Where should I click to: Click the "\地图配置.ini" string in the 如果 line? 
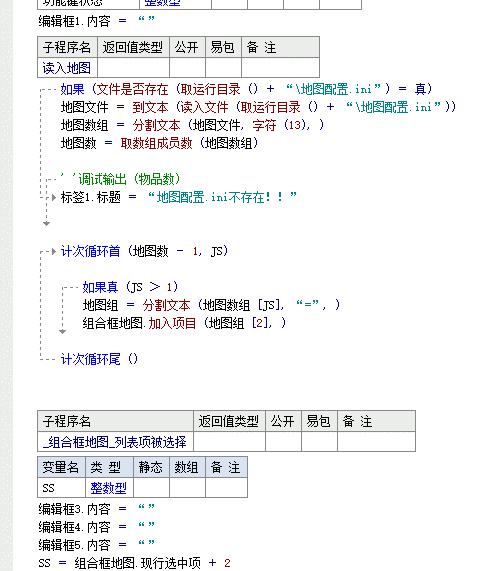[x=333, y=89]
